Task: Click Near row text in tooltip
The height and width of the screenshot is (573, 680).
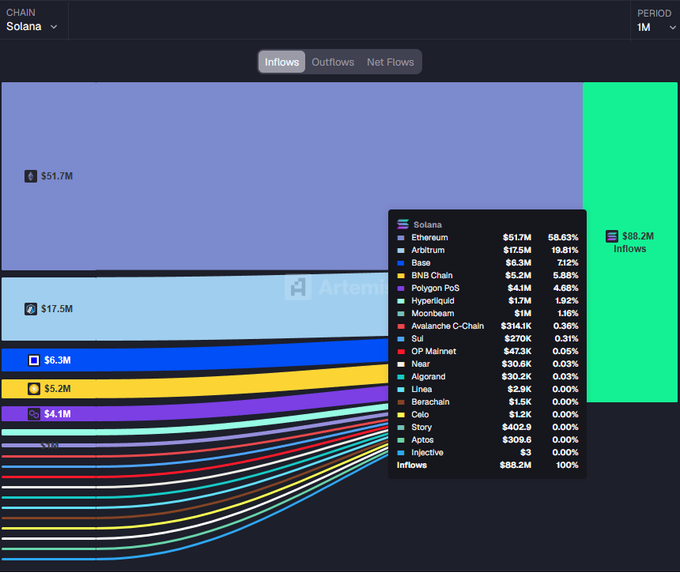Action: pos(421,364)
